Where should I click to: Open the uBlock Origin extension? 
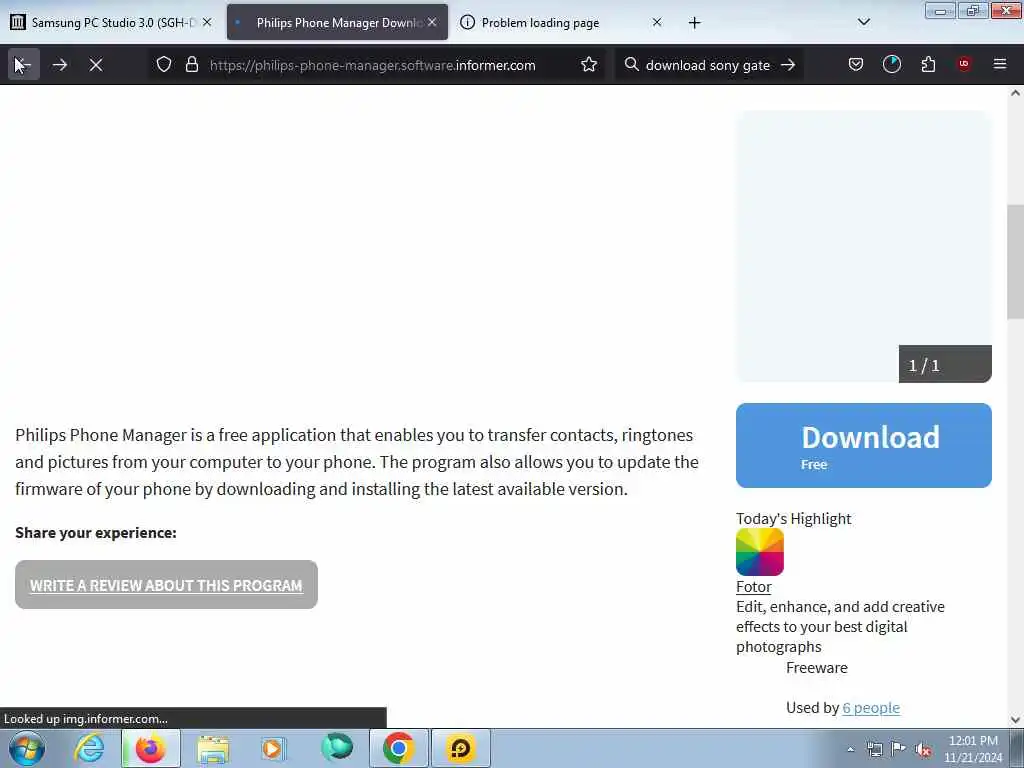[x=964, y=64]
